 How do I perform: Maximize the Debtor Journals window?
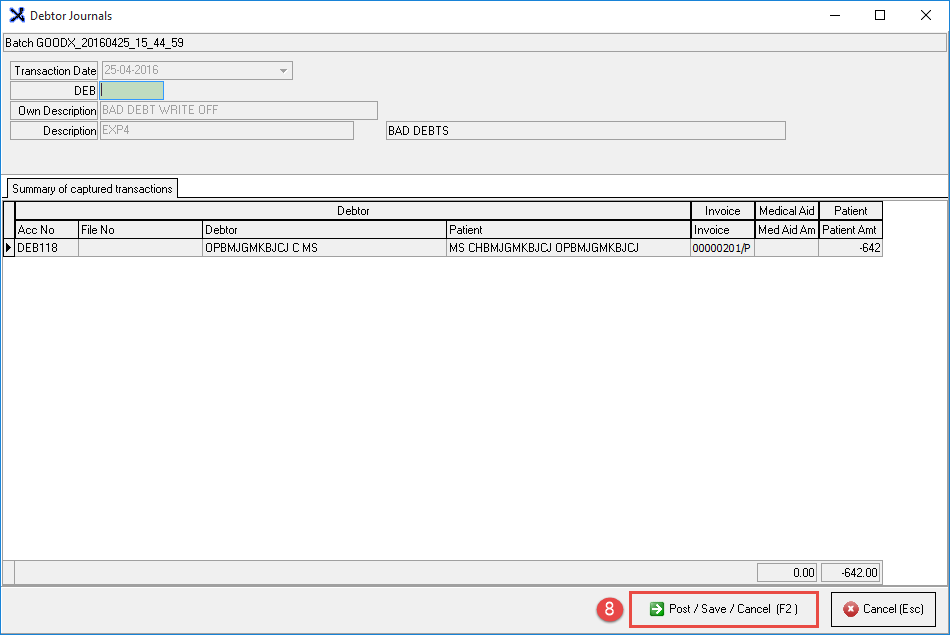tap(880, 15)
